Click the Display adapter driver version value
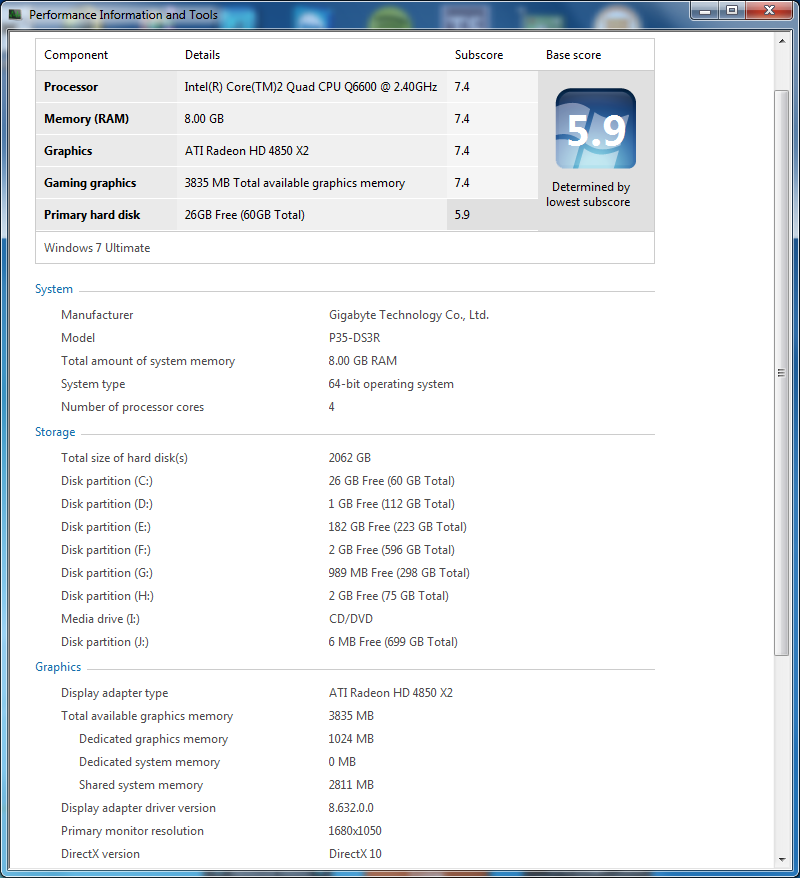 (351, 808)
